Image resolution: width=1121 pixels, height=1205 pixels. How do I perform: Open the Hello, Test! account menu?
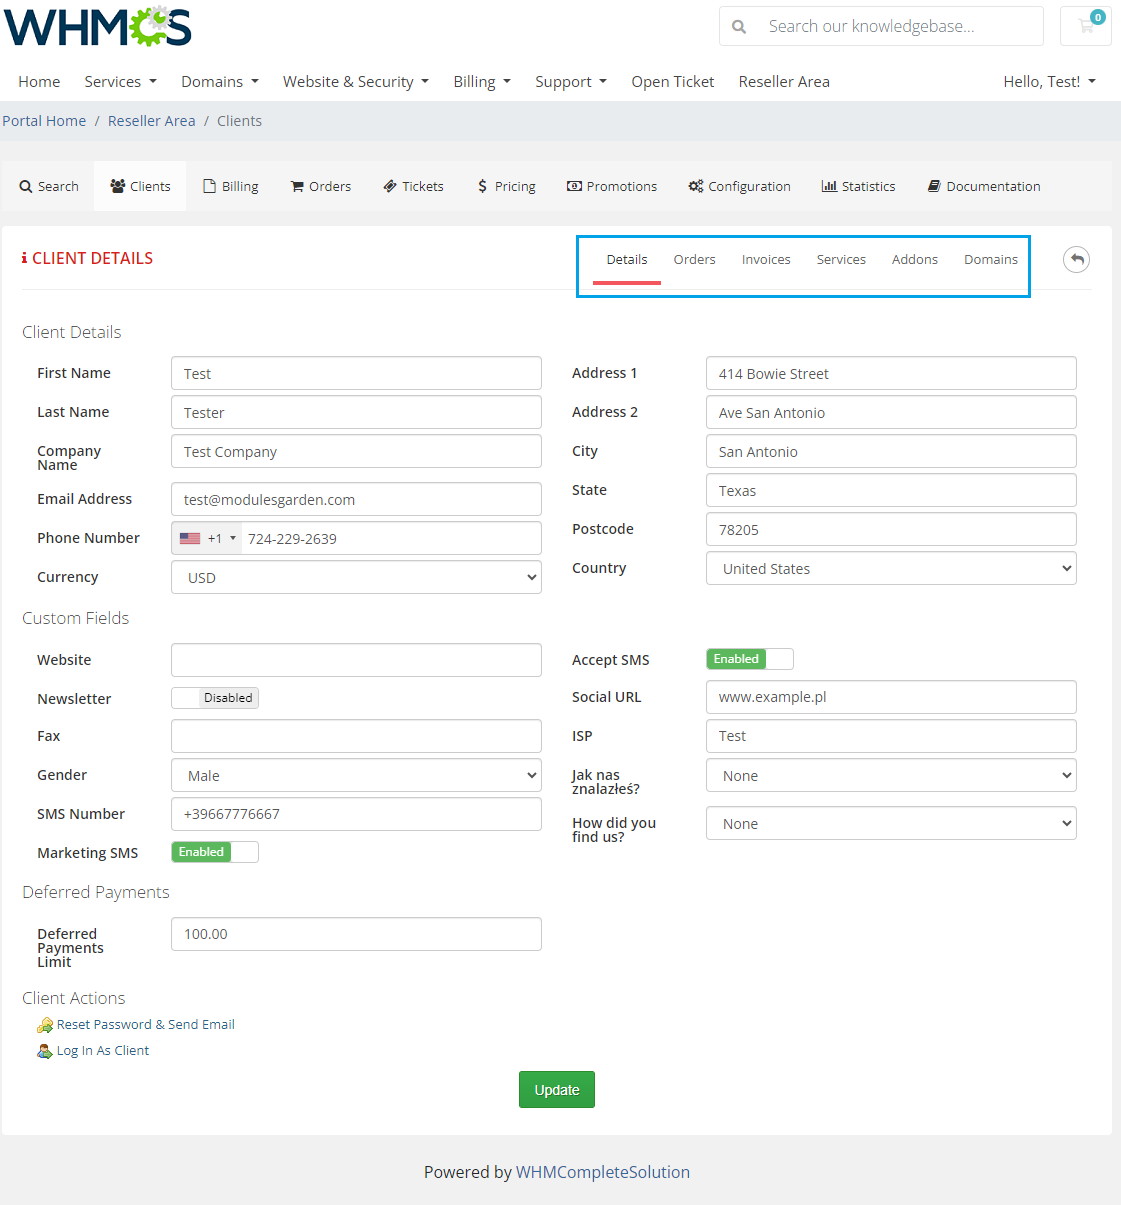[x=1050, y=82]
